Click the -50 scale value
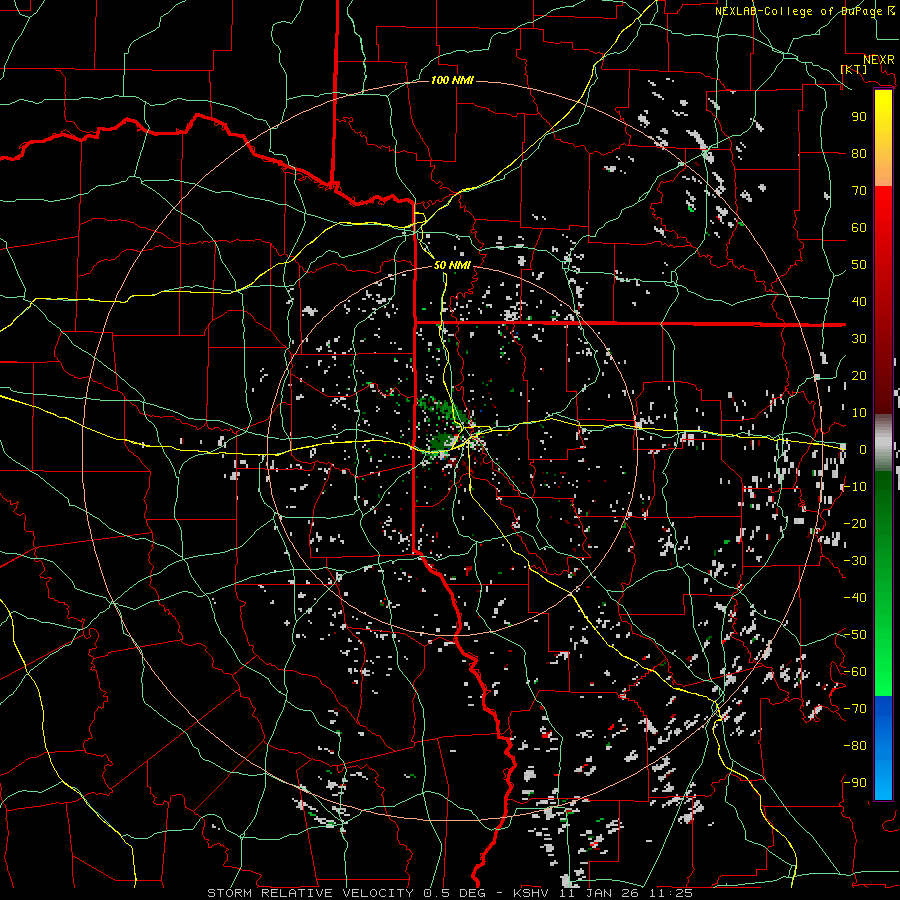The height and width of the screenshot is (900, 900). (x=855, y=635)
